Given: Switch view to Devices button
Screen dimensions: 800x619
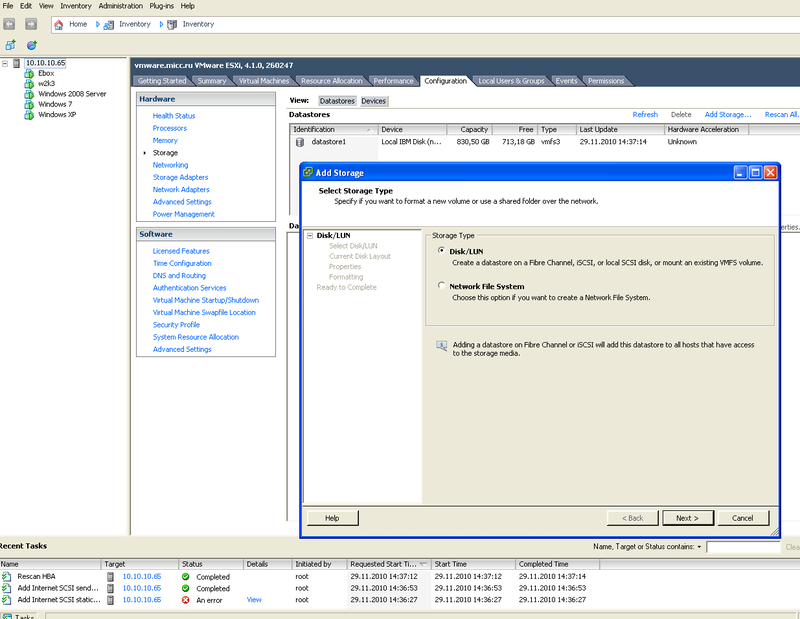Looking at the screenshot, I should tap(373, 101).
